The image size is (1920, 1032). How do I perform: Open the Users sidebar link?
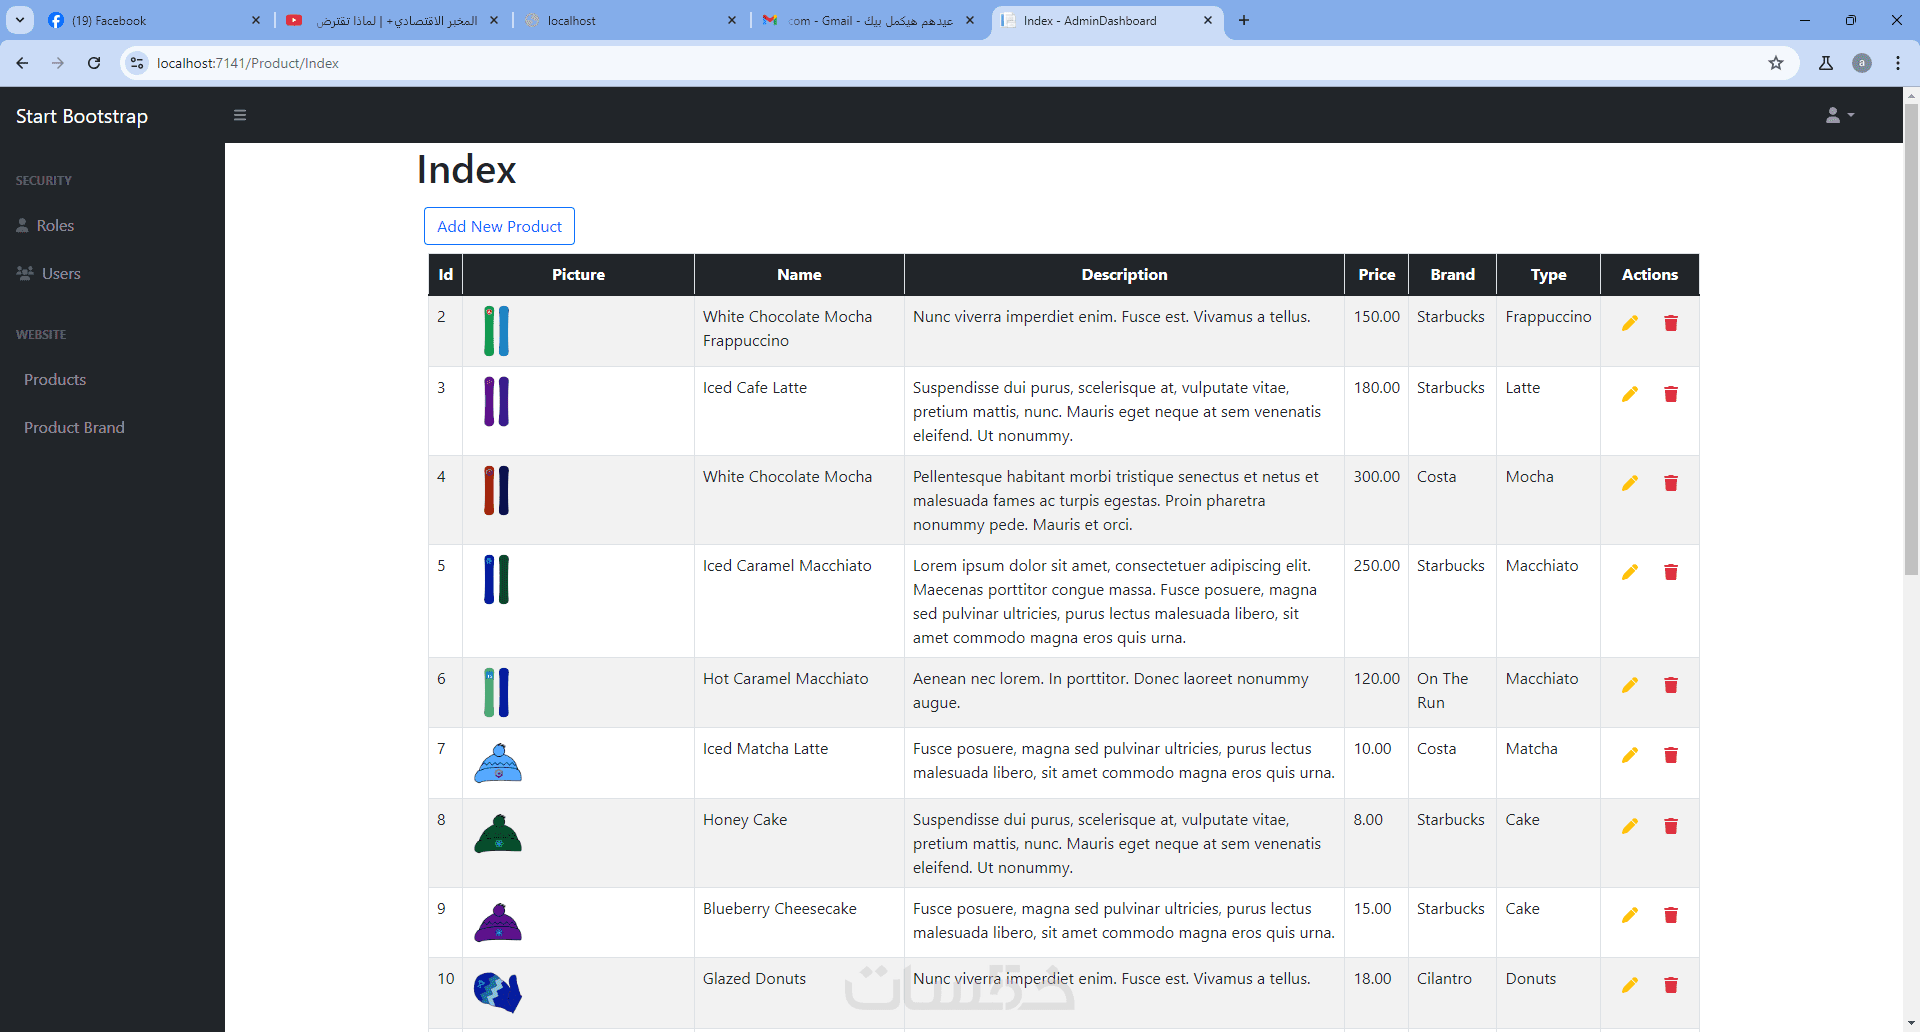point(60,274)
